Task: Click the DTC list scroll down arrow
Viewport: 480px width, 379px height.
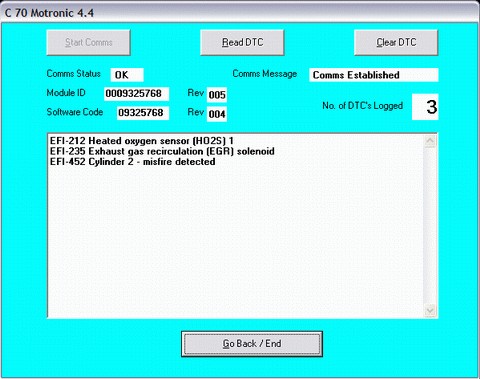Action: (430, 311)
